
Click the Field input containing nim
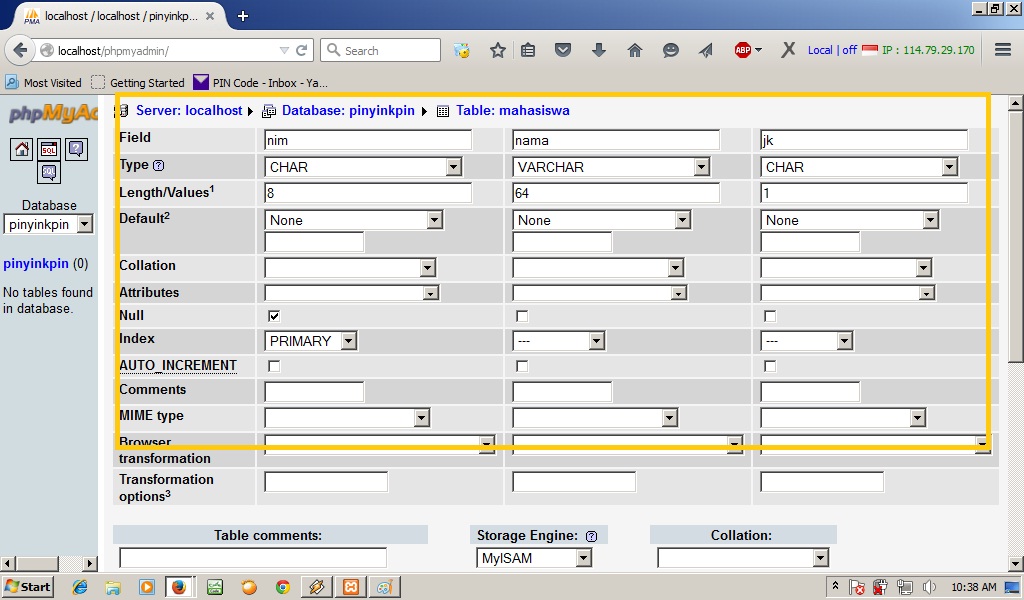click(x=365, y=139)
